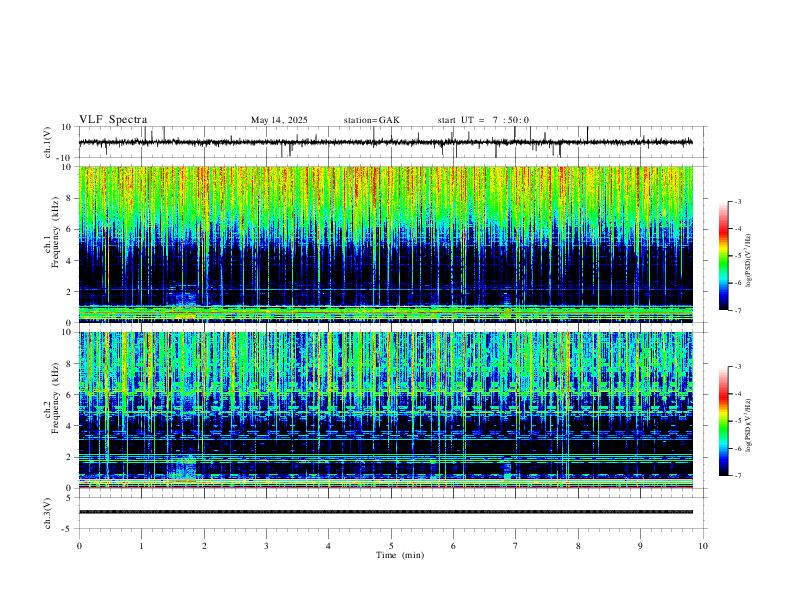Click the "start UT = 7 : 50: 0" text
The width and height of the screenshot is (792, 612).
pyautogui.click(x=483, y=120)
